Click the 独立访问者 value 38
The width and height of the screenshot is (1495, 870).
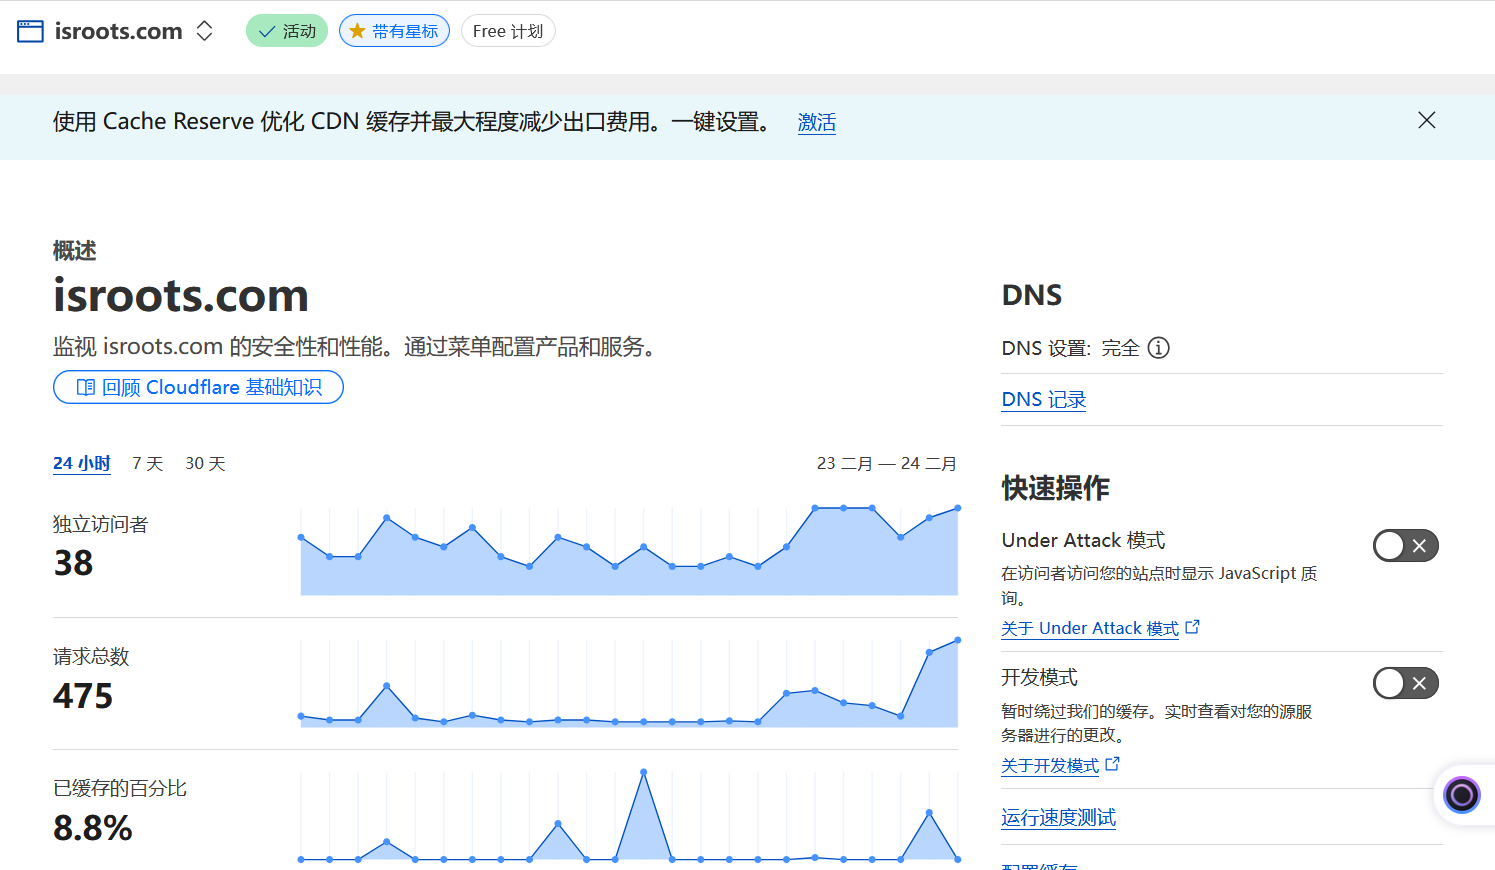click(x=73, y=563)
